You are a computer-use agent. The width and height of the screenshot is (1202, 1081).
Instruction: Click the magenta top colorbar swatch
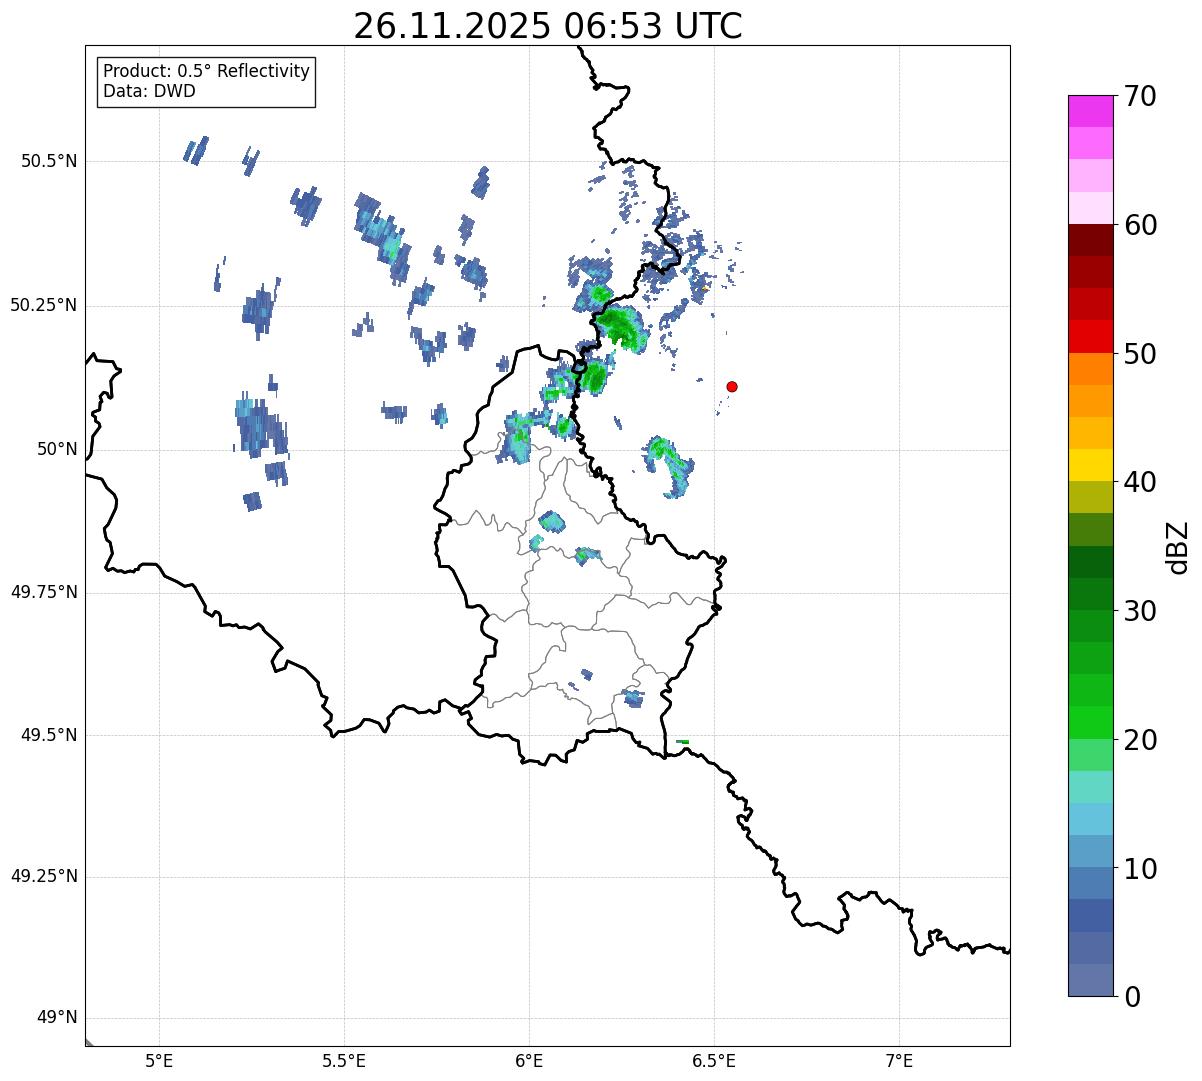[1090, 111]
